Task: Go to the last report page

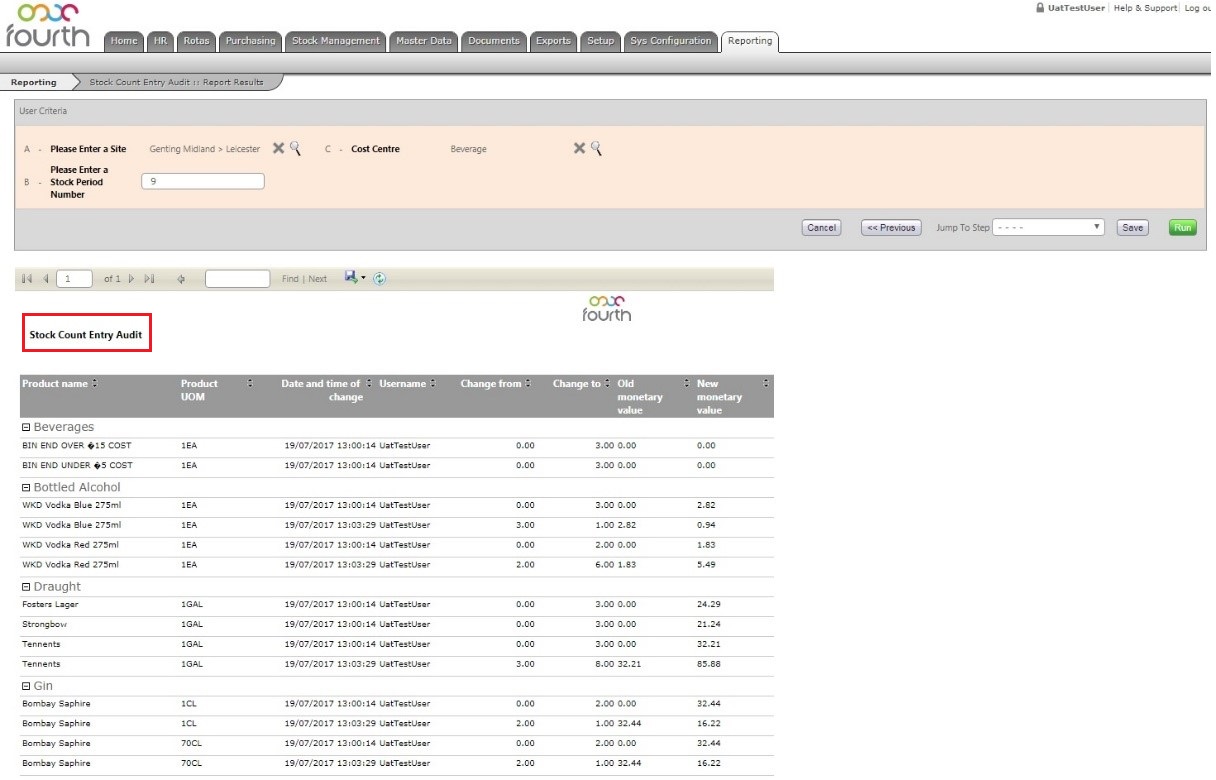Action: tap(149, 279)
